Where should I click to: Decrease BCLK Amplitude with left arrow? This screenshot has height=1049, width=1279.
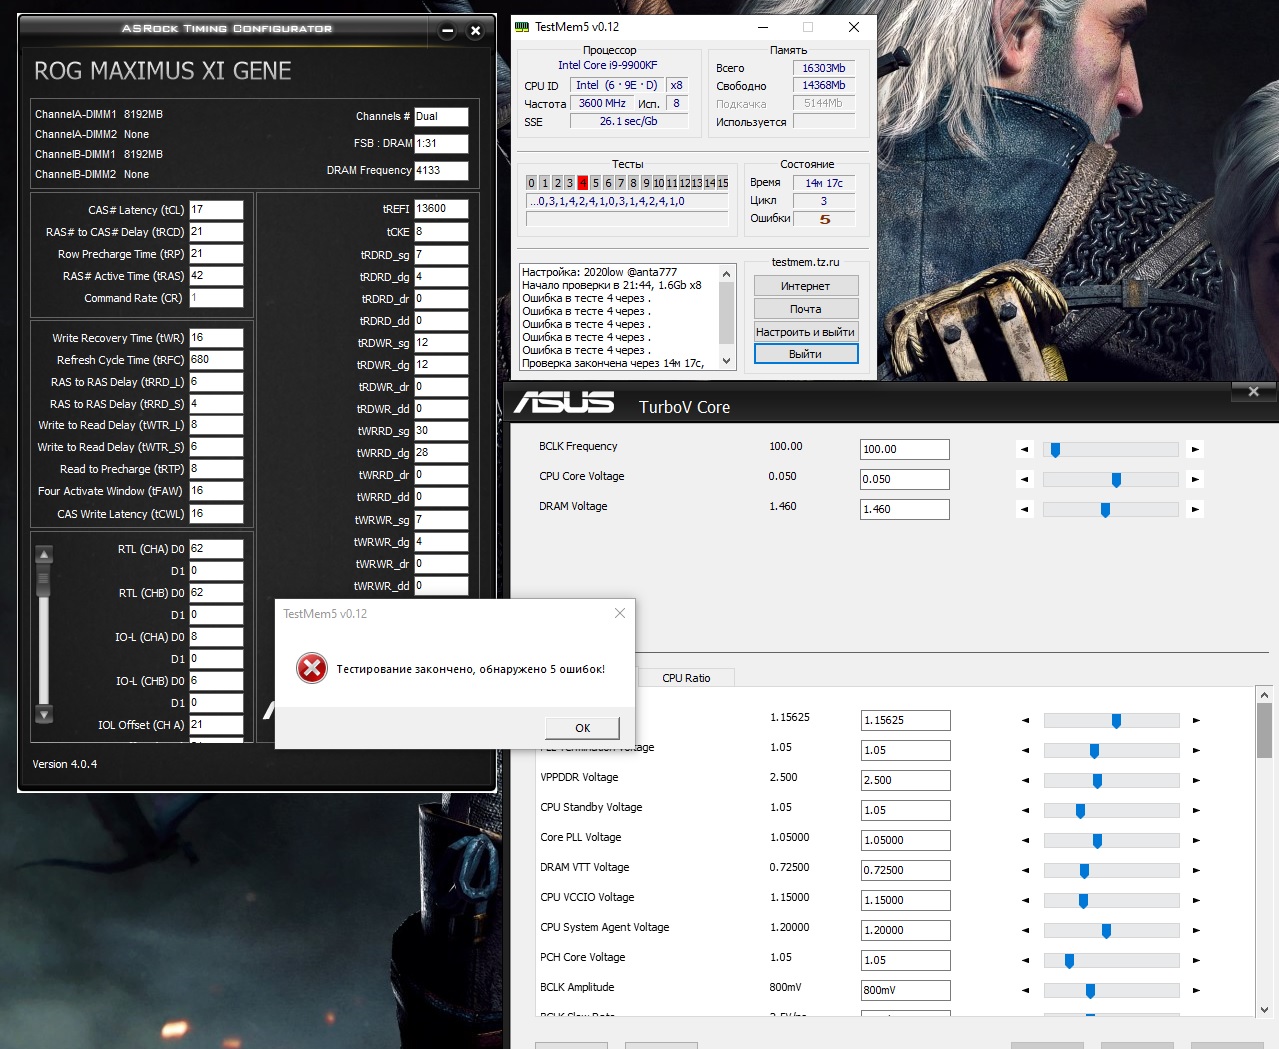coord(1025,990)
